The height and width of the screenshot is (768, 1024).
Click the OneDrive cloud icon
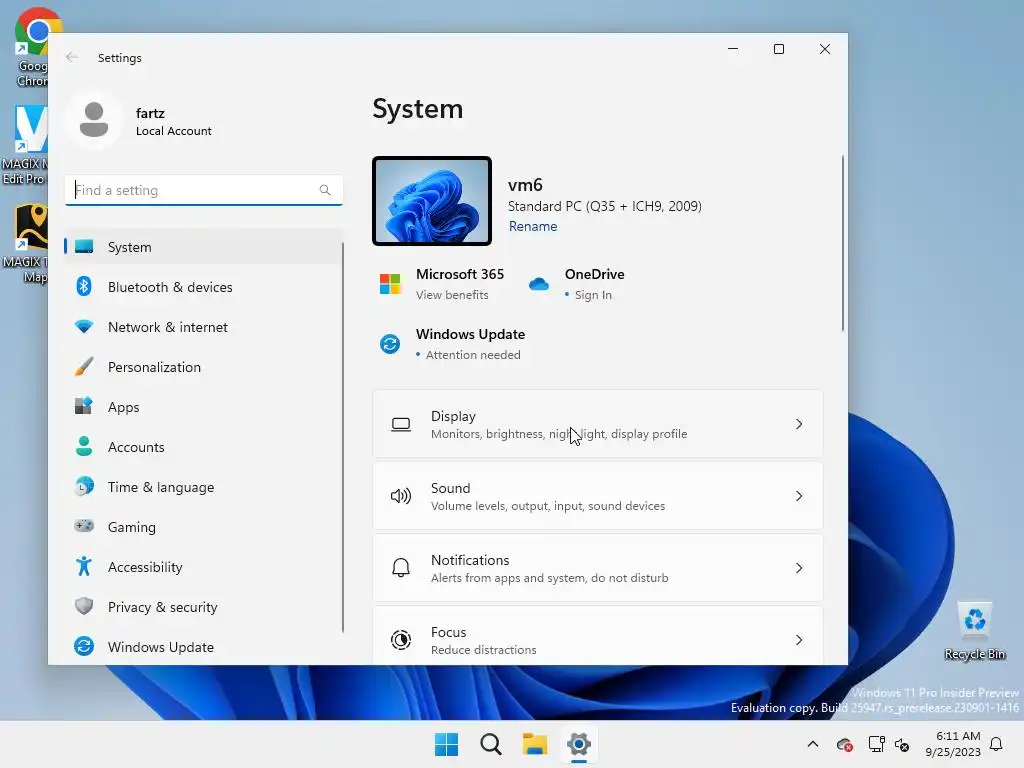pos(539,283)
